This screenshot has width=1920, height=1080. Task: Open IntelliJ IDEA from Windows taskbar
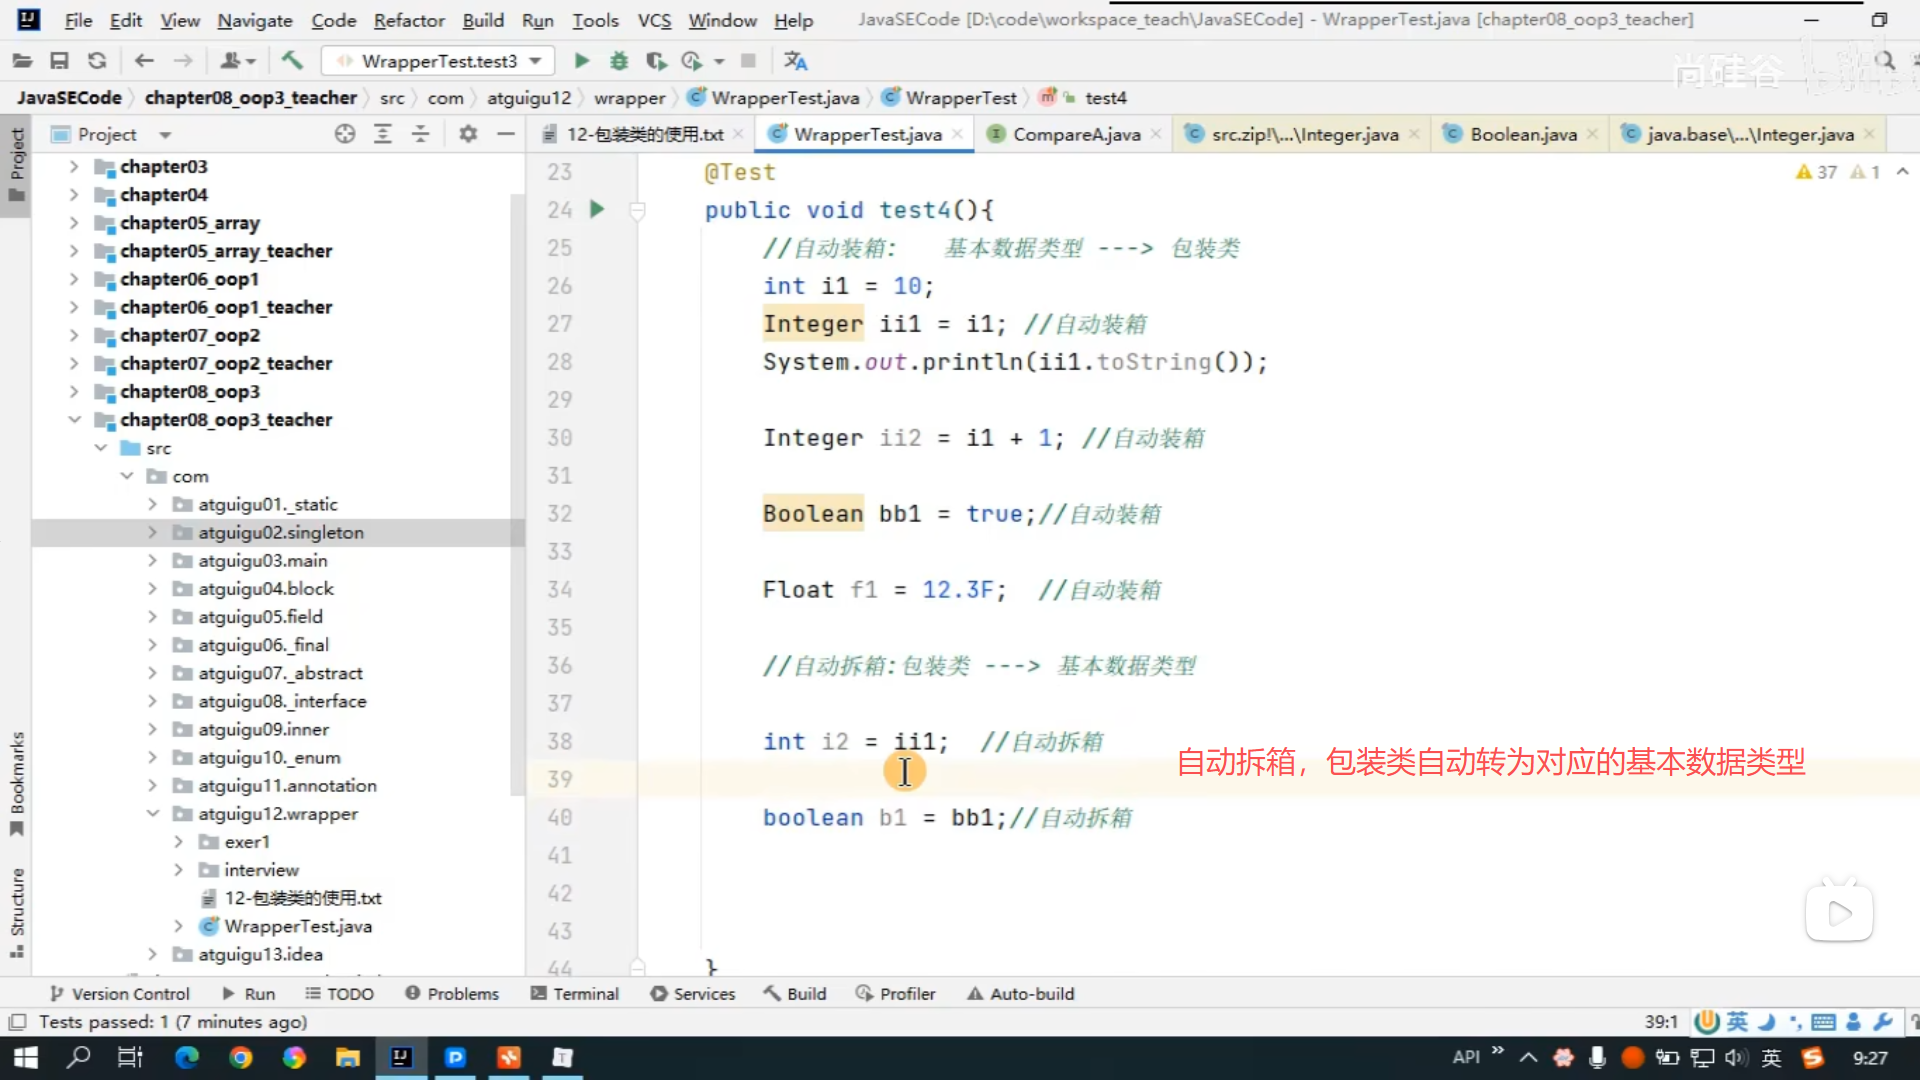click(401, 1057)
